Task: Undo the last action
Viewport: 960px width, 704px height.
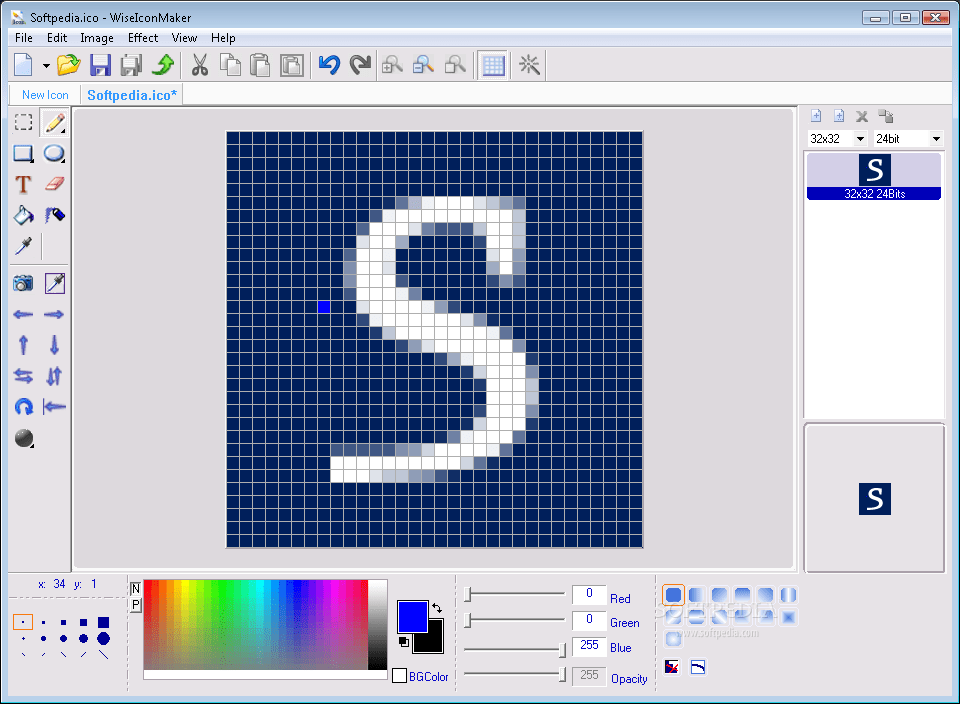Action: coord(329,65)
